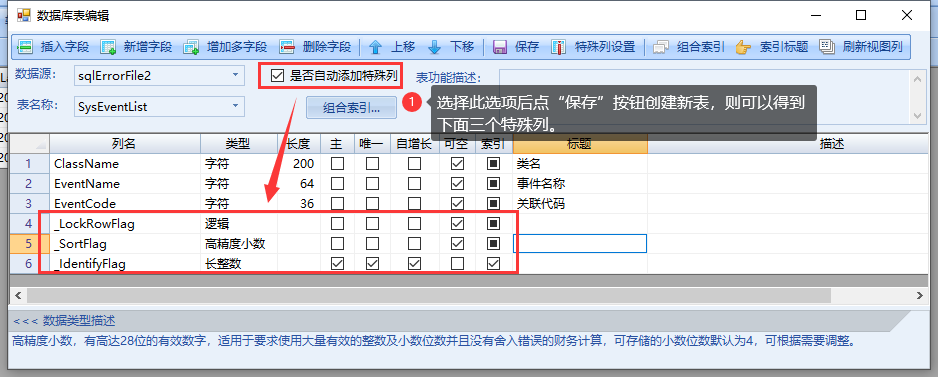
Task: Click the 插入字段 toolbar icon
Action: [x=25, y=47]
